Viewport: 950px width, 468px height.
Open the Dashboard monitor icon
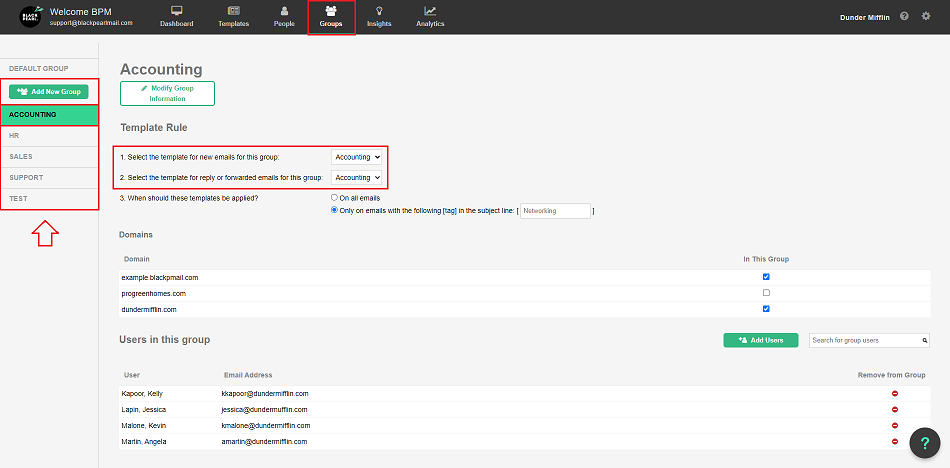177,11
